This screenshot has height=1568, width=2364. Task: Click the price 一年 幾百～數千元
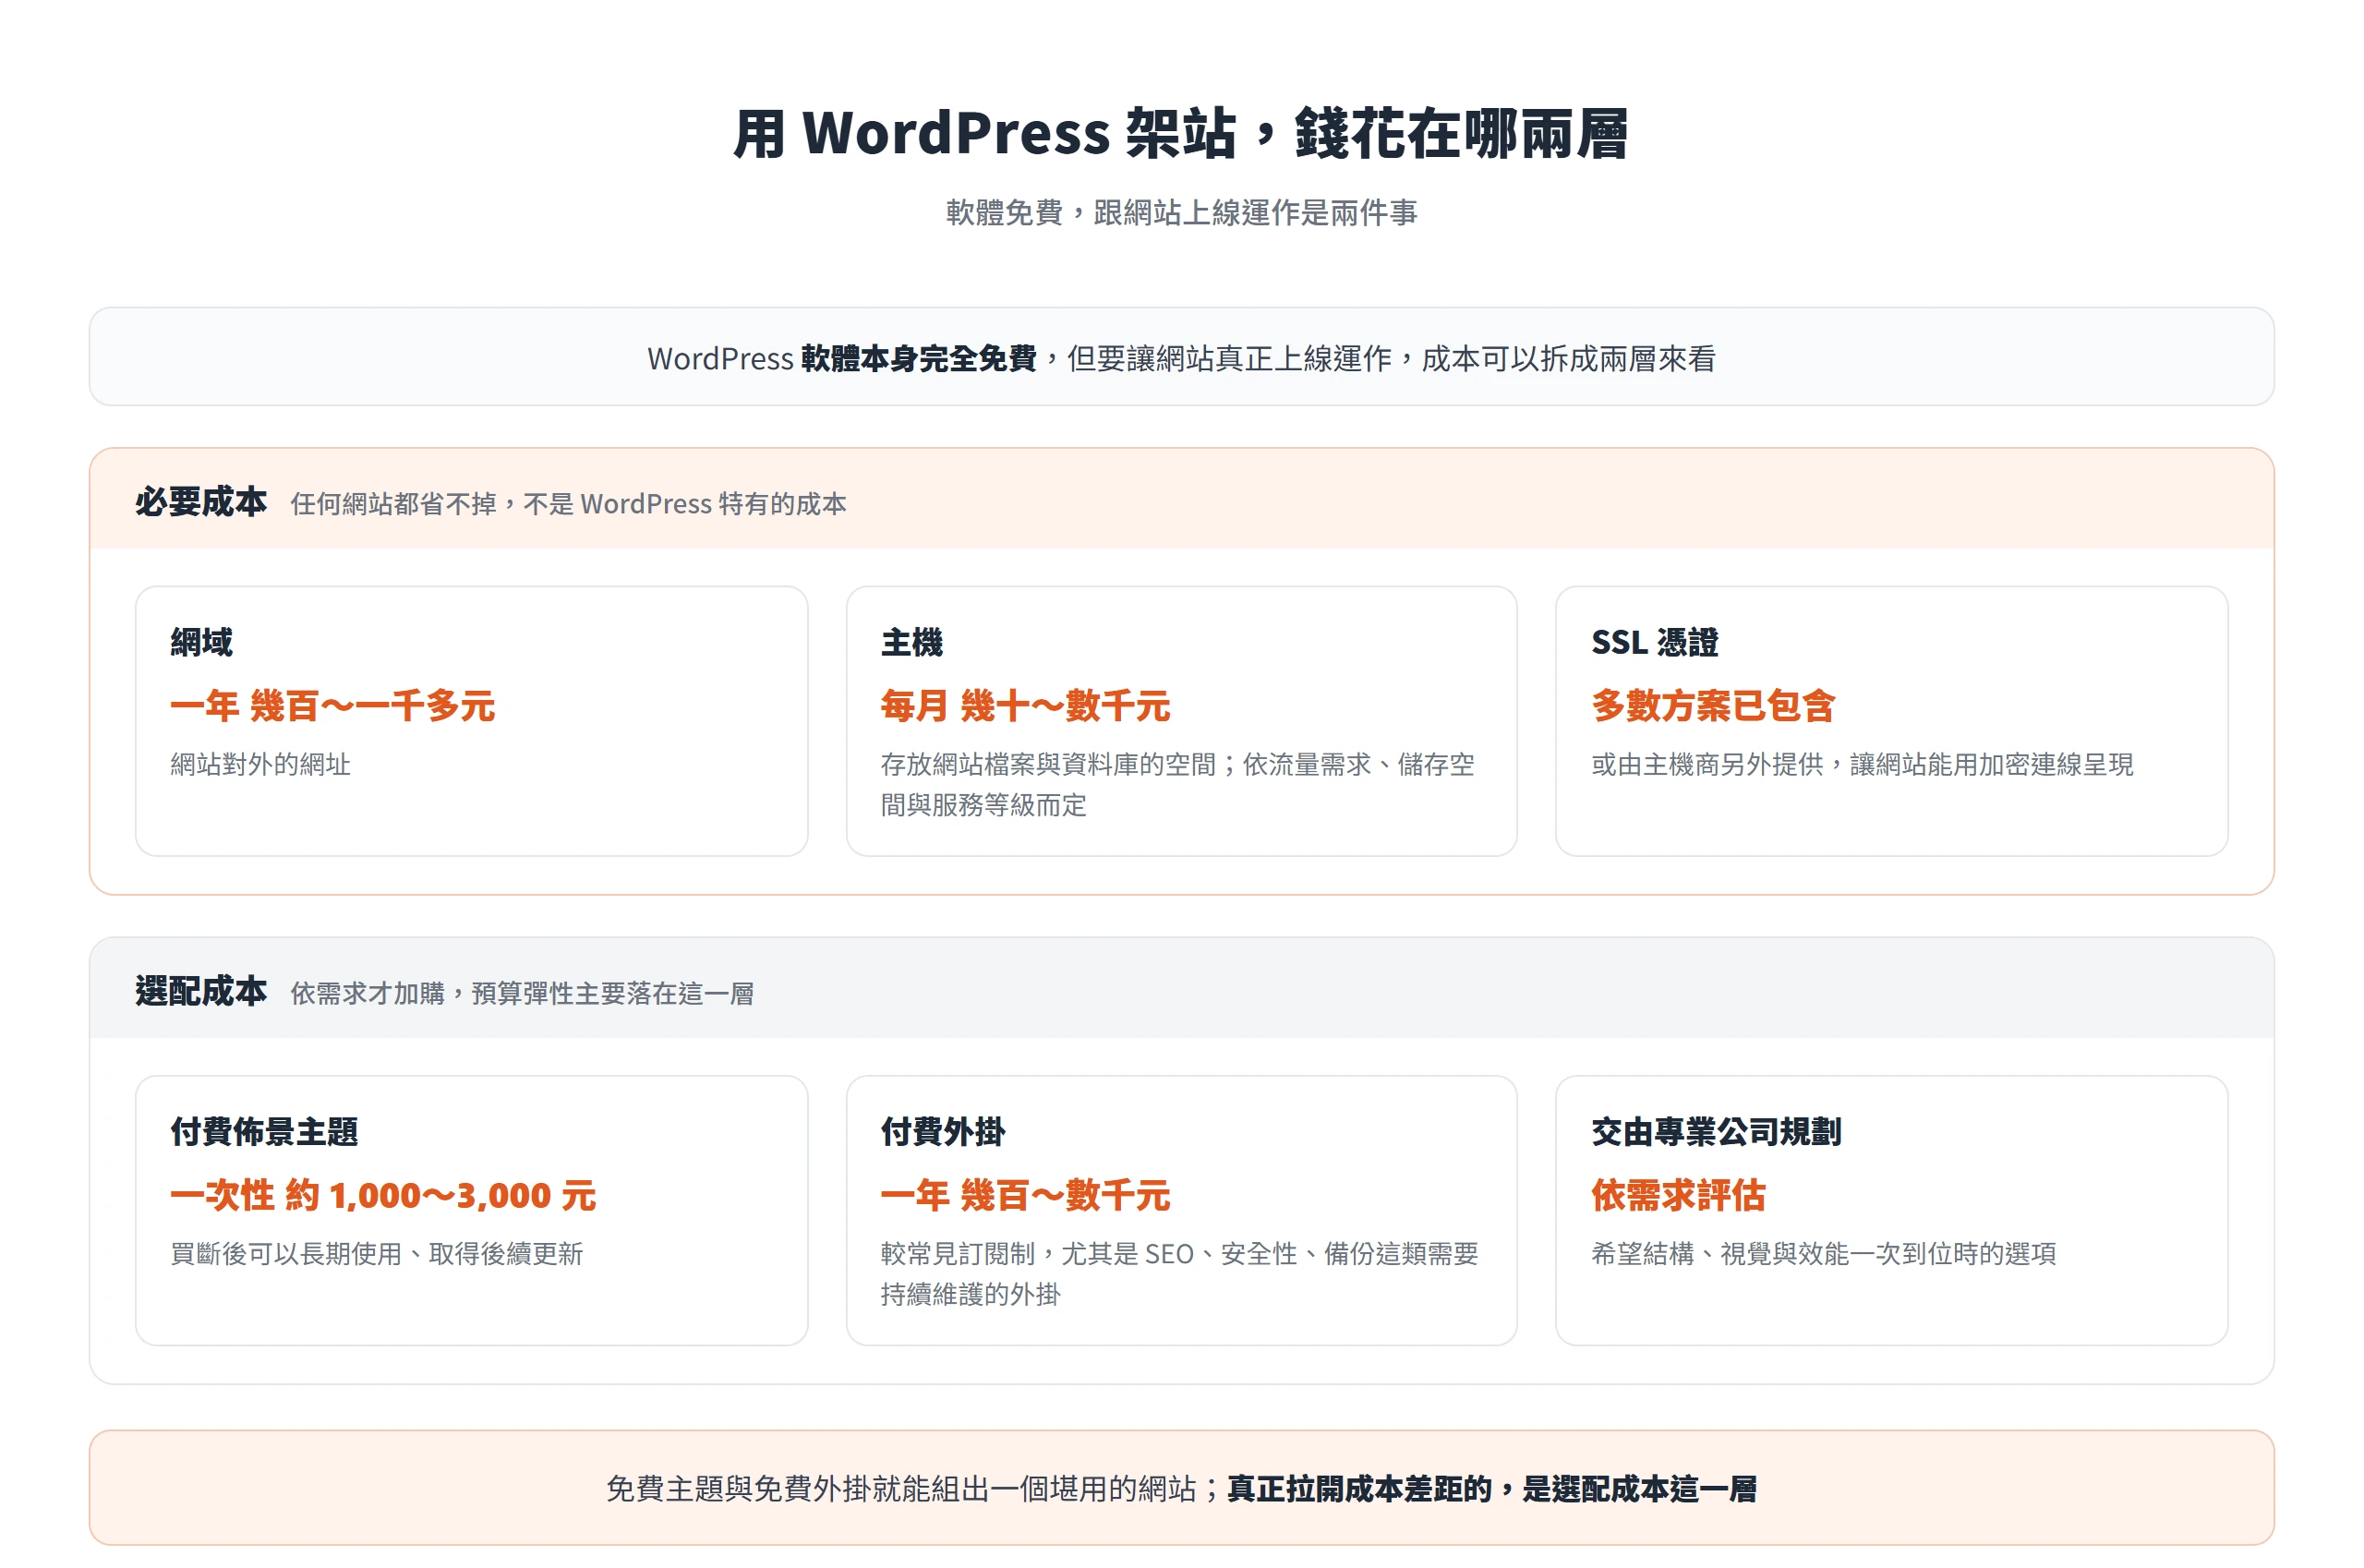1026,1195
